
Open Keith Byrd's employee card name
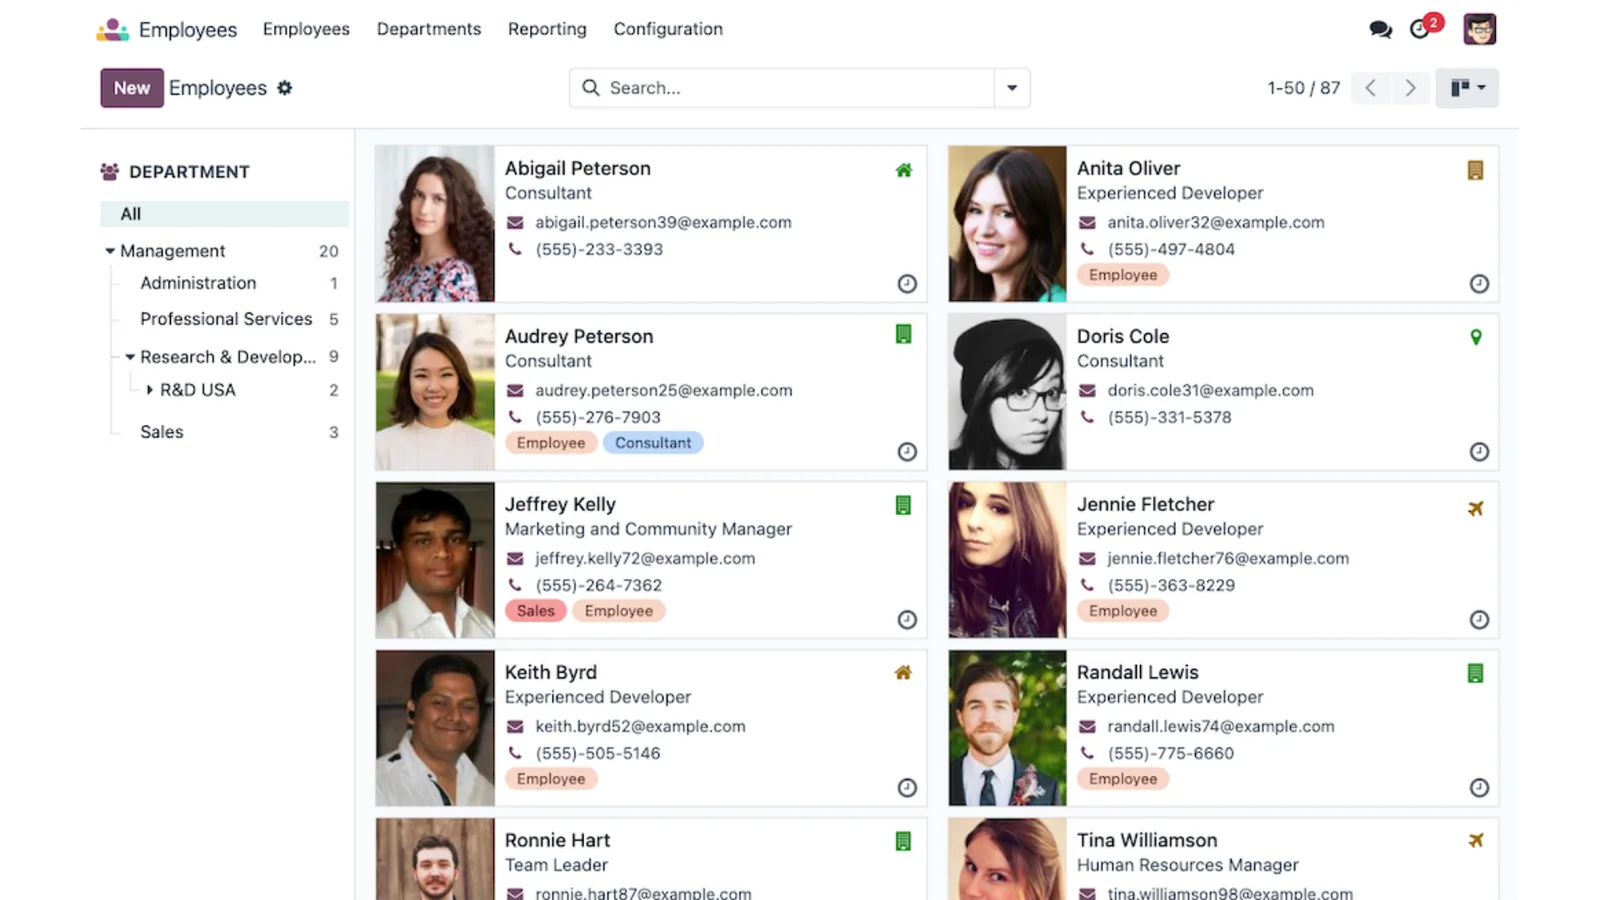tap(551, 673)
